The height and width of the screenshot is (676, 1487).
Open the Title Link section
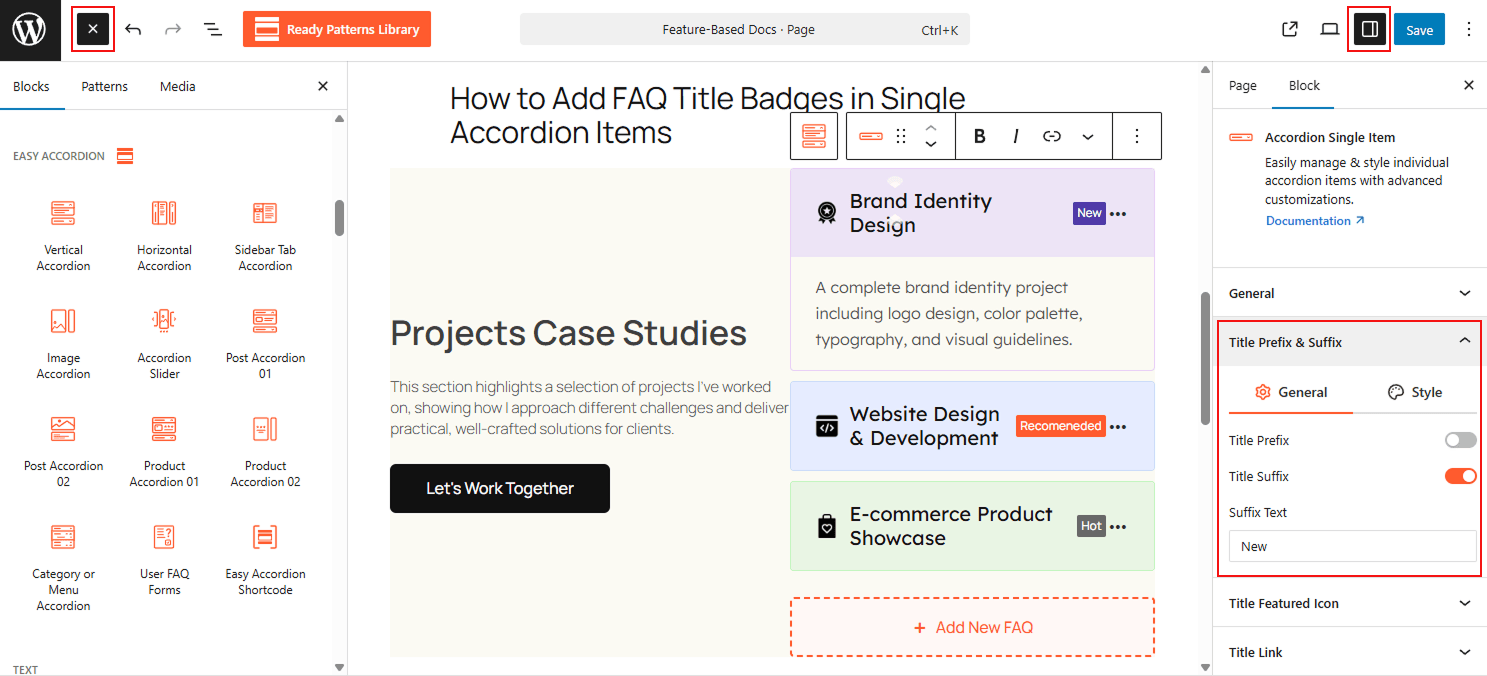[x=1349, y=652]
